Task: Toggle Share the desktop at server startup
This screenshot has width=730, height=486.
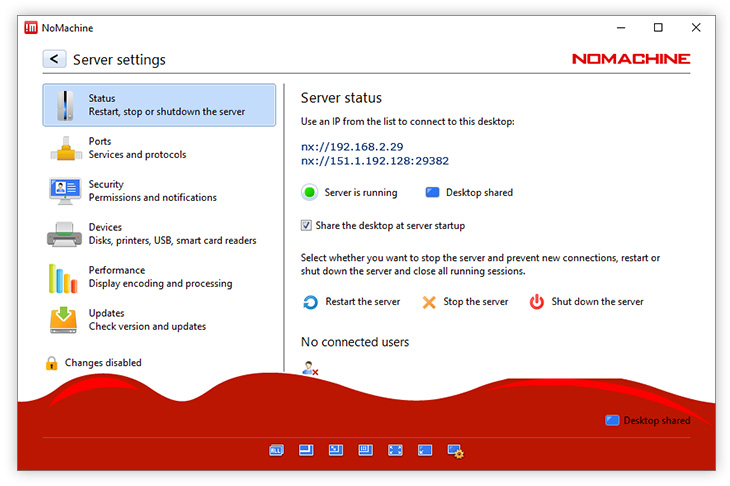Action: click(x=307, y=226)
